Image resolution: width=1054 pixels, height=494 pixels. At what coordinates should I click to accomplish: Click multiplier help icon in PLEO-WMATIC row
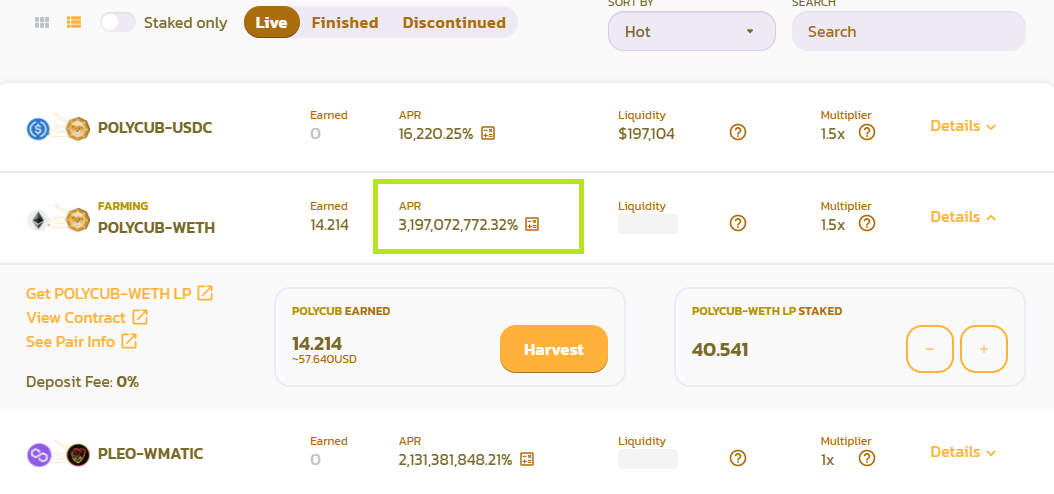point(867,458)
